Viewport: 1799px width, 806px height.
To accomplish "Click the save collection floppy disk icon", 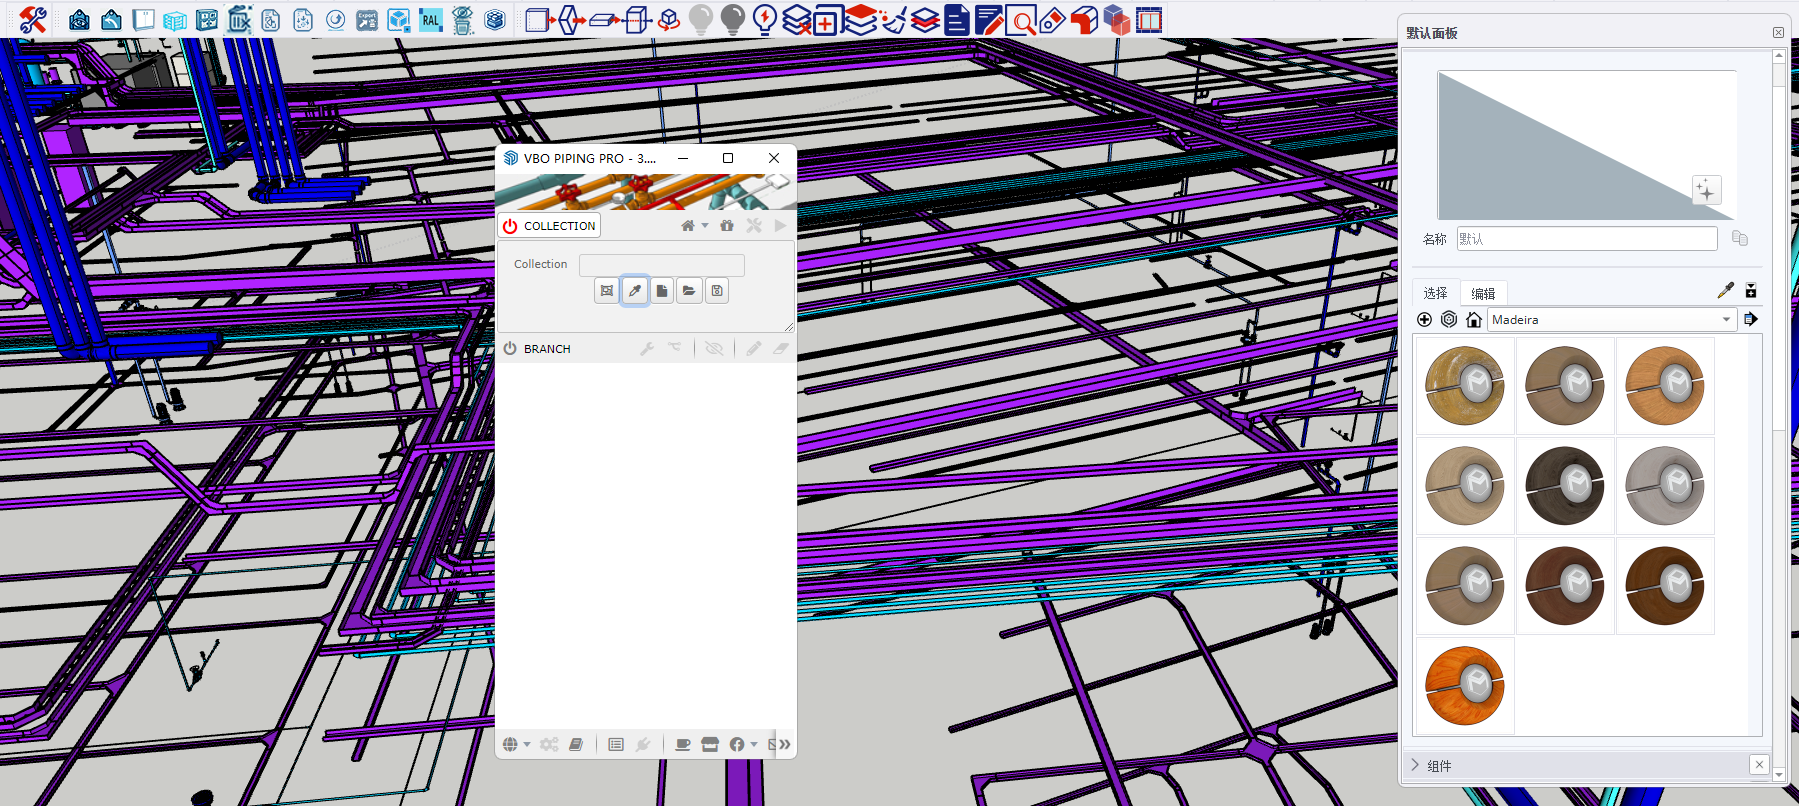I will pyautogui.click(x=717, y=291).
